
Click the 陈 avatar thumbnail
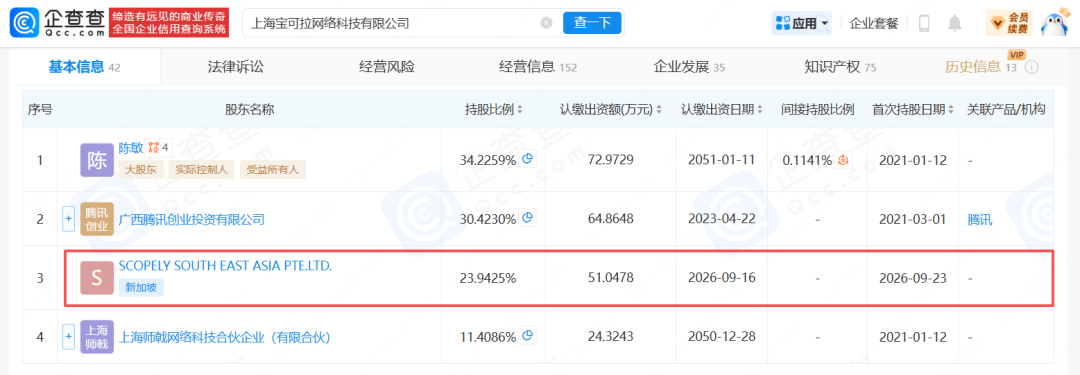(96, 159)
